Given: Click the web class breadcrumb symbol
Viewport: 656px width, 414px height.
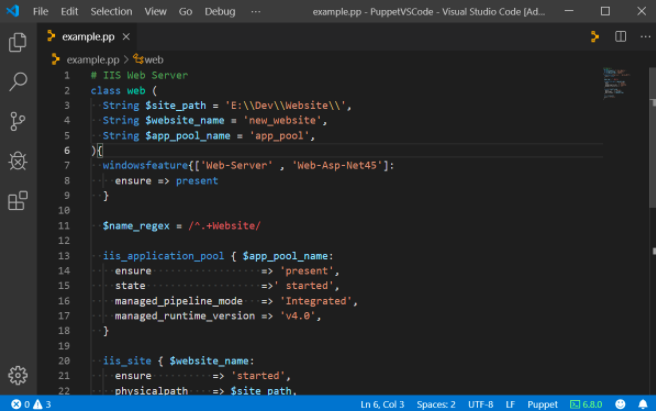Looking at the screenshot, I should click(x=149, y=60).
